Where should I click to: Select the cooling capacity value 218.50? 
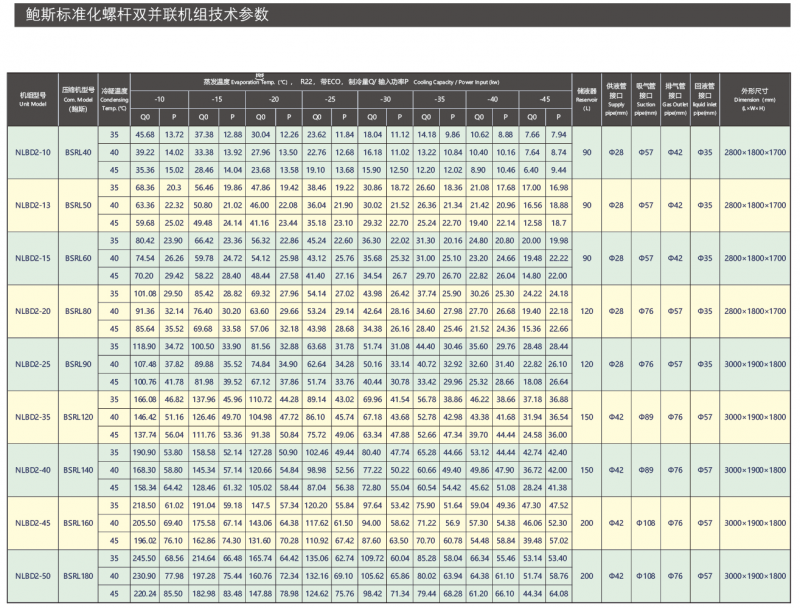(x=145, y=506)
